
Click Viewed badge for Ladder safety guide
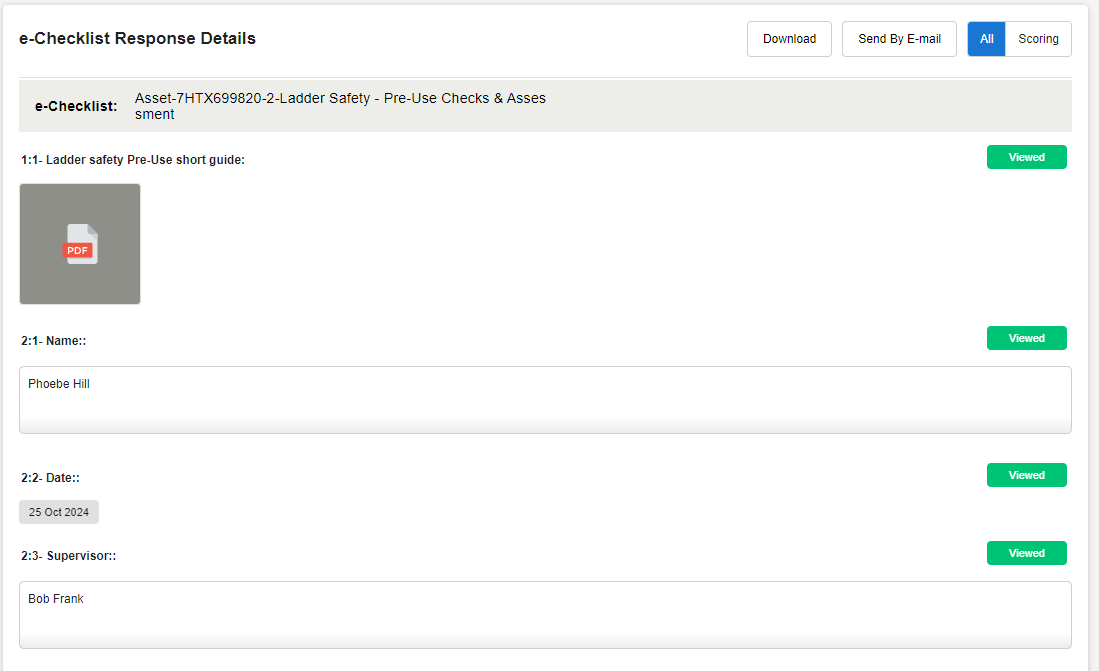(1026, 157)
